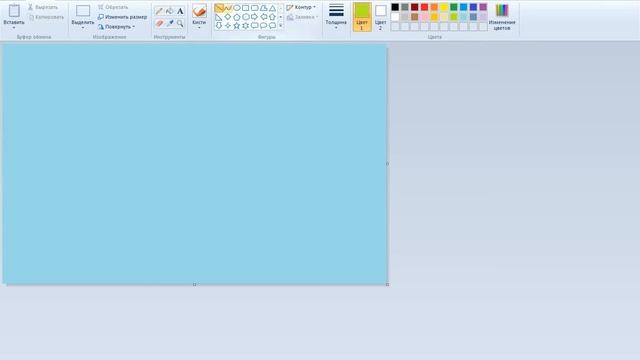Screen dimensions: 640x360
Task: Choose the Diamond shape
Action: (228, 17)
